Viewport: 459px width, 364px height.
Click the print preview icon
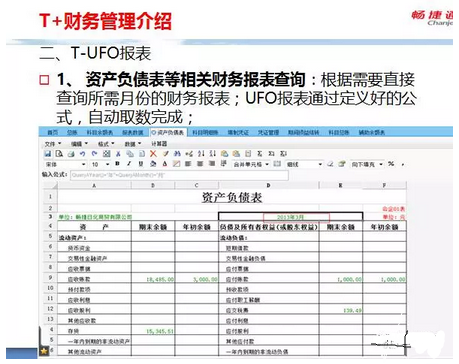coord(59,154)
